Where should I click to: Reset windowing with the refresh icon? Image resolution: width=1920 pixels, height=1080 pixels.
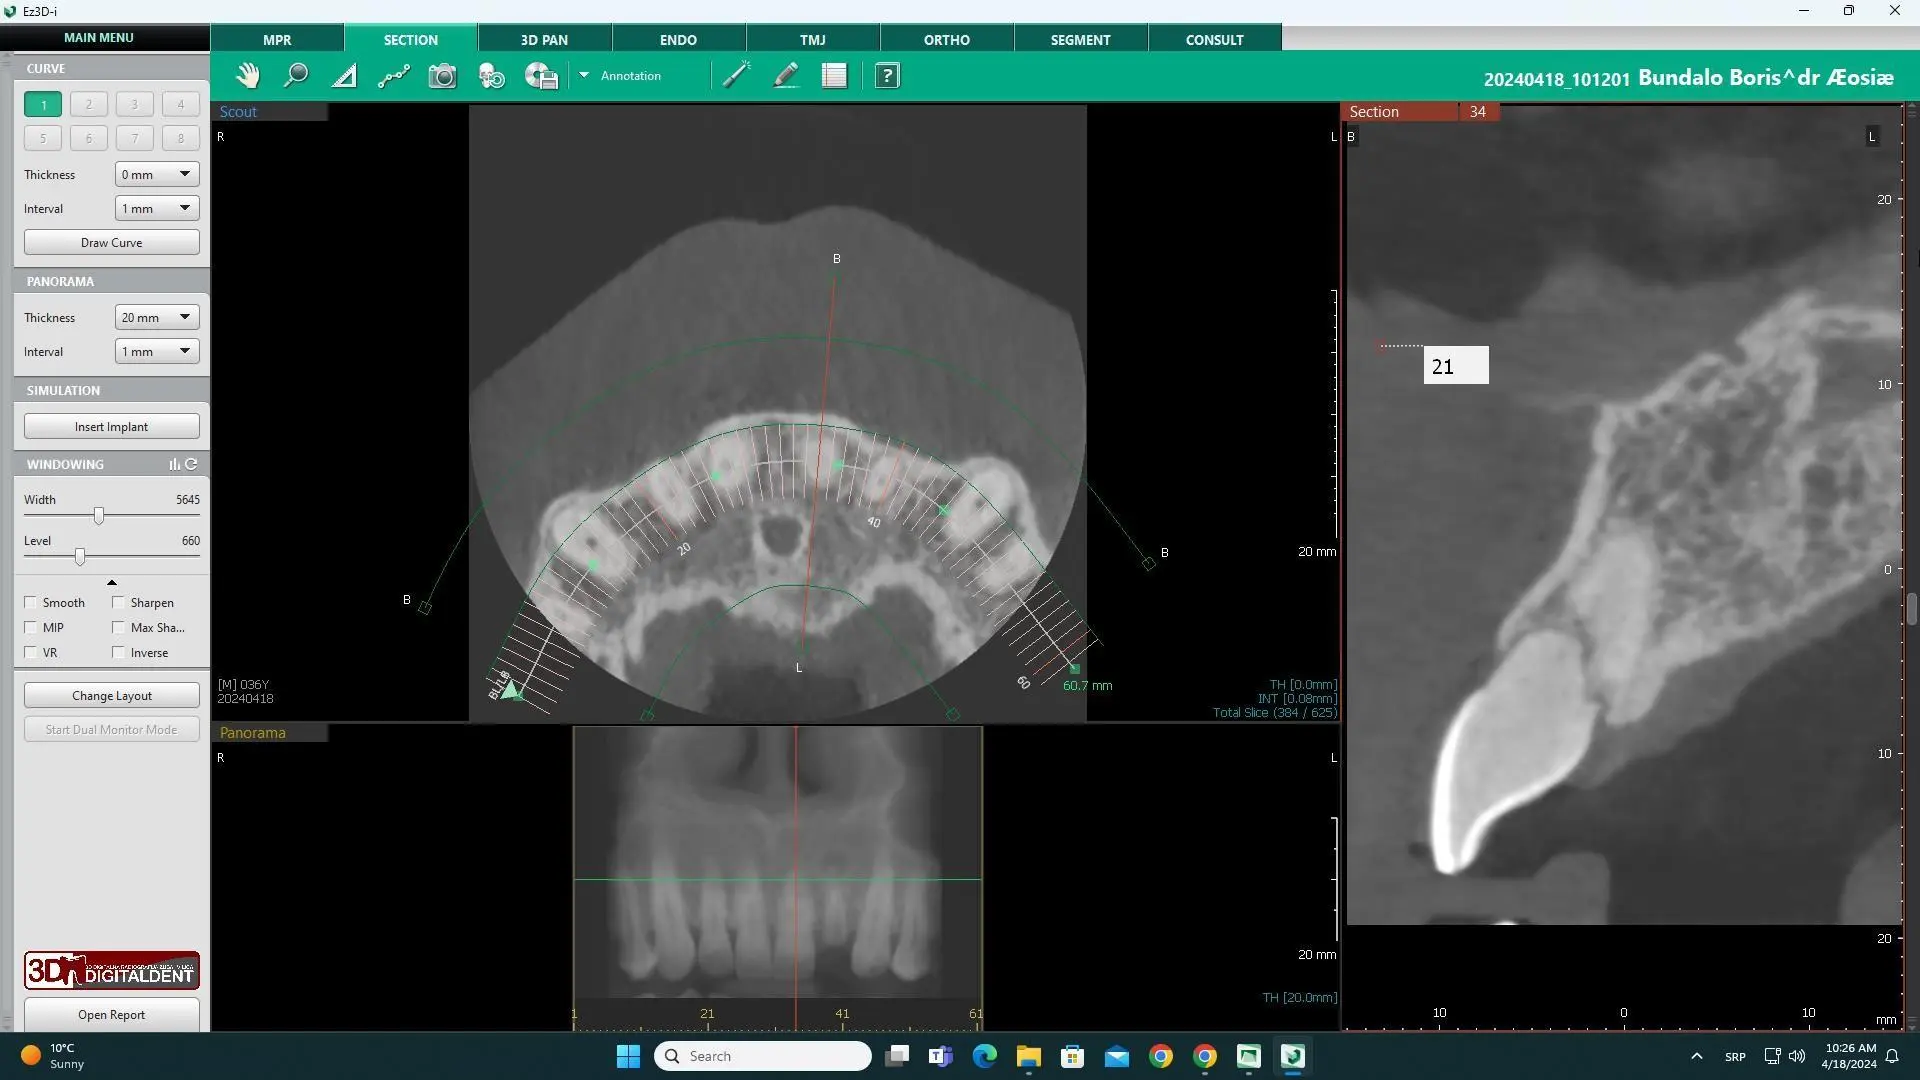pos(191,464)
